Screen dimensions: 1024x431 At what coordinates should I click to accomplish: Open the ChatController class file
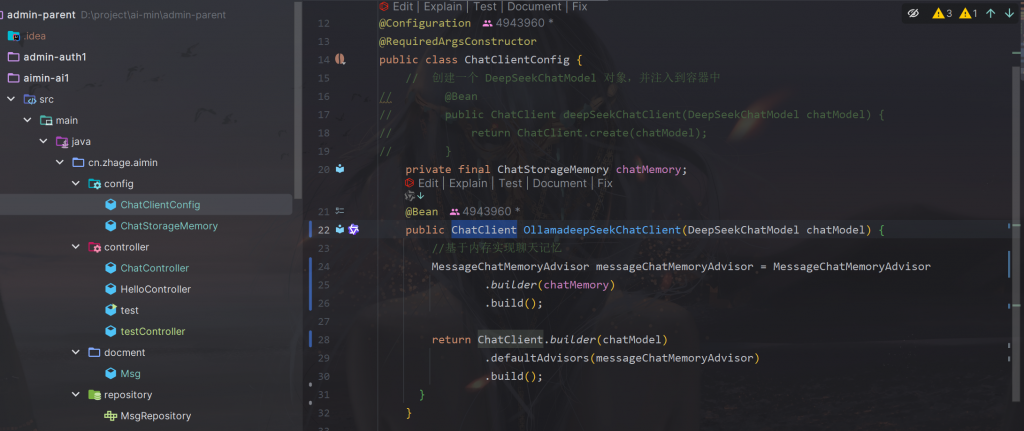[154, 268]
